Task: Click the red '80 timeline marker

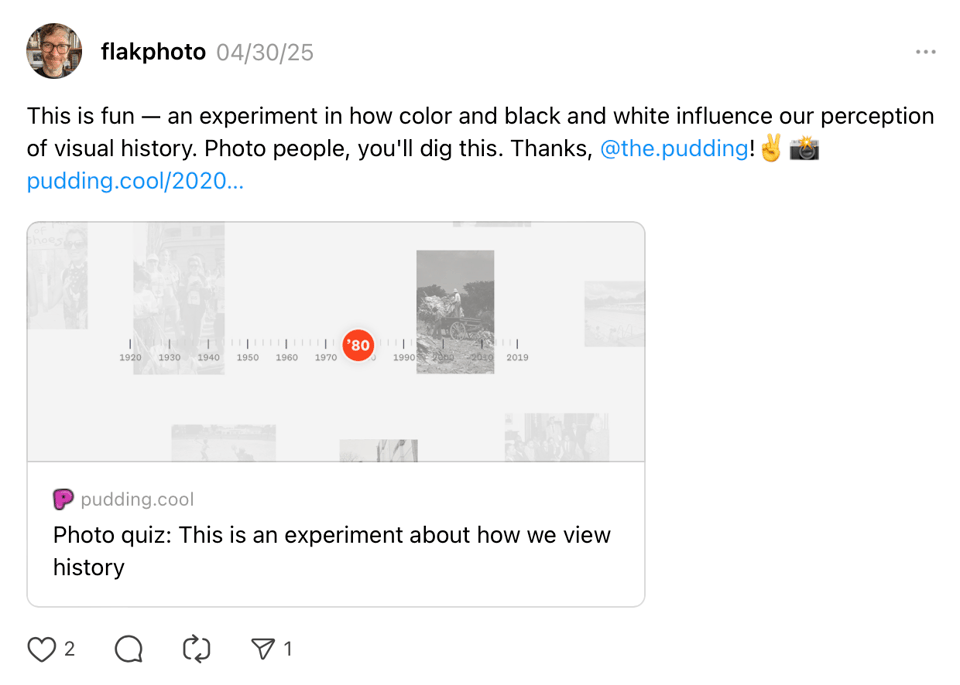Action: (x=358, y=345)
